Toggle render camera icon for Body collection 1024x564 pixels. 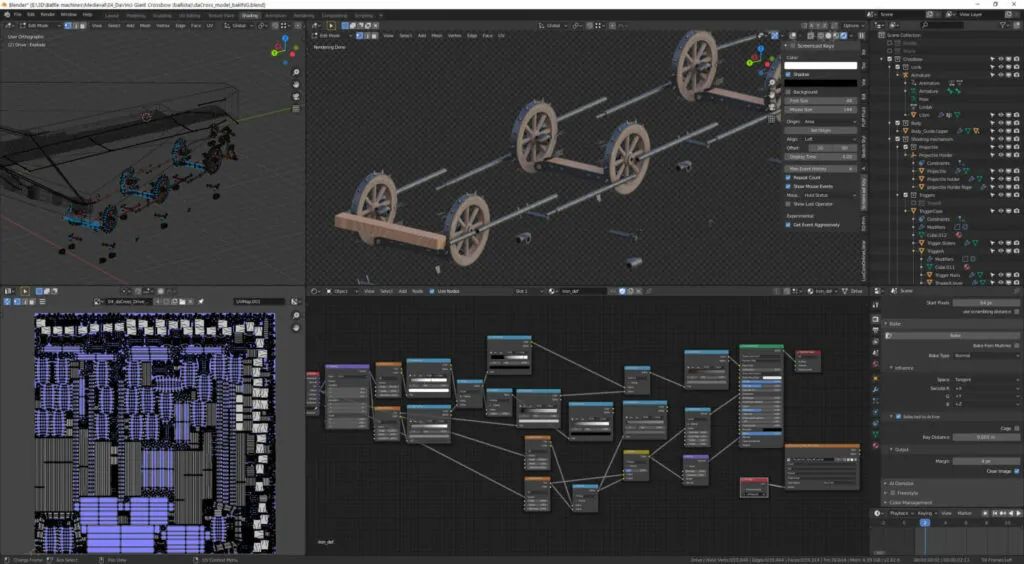click(1016, 123)
